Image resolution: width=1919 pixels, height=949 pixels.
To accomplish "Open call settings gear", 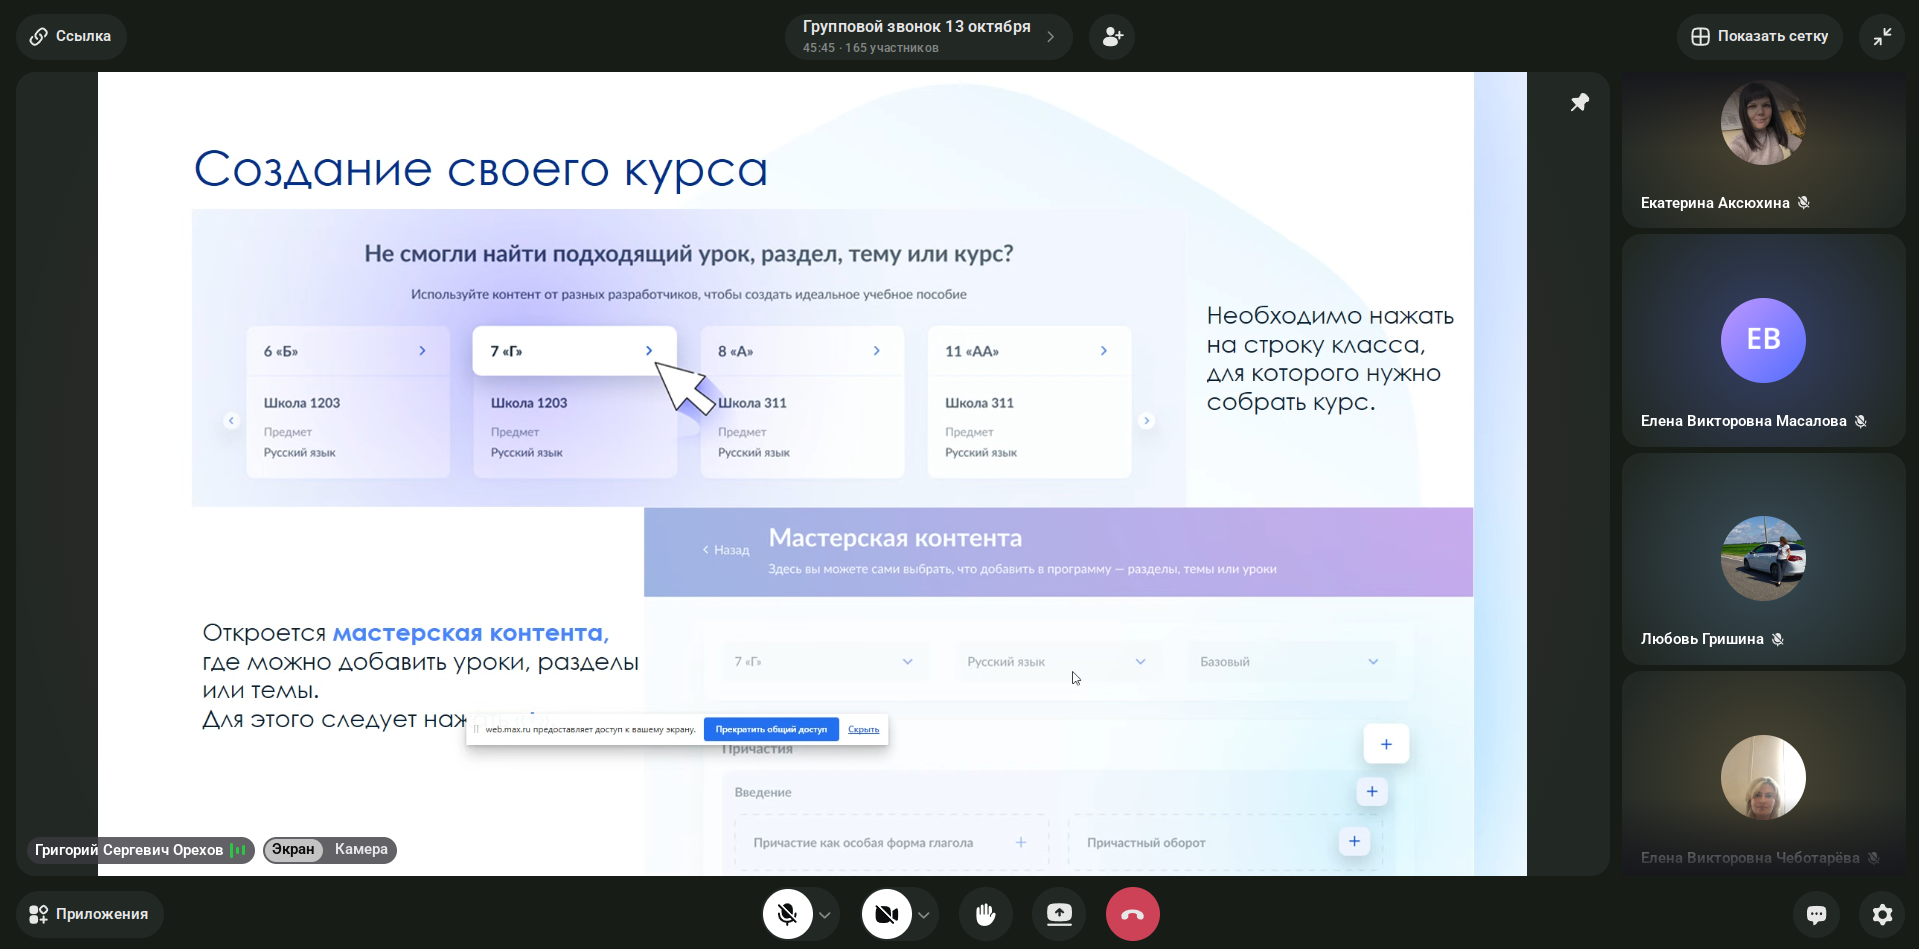I will [1882, 914].
